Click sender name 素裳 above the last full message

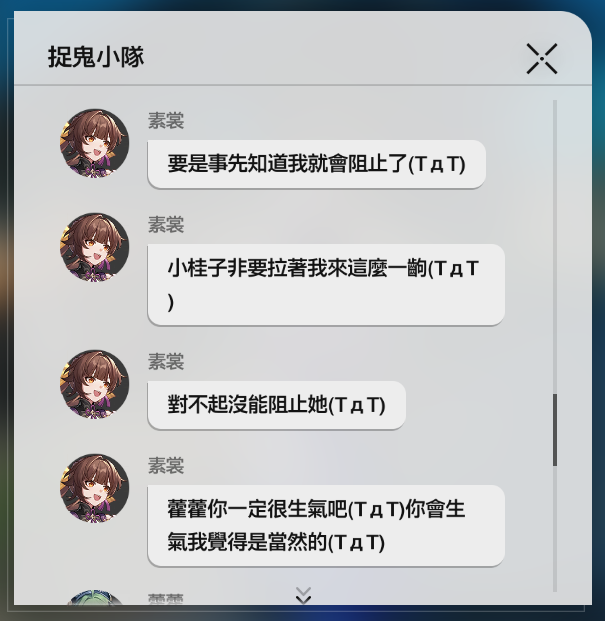(166, 465)
